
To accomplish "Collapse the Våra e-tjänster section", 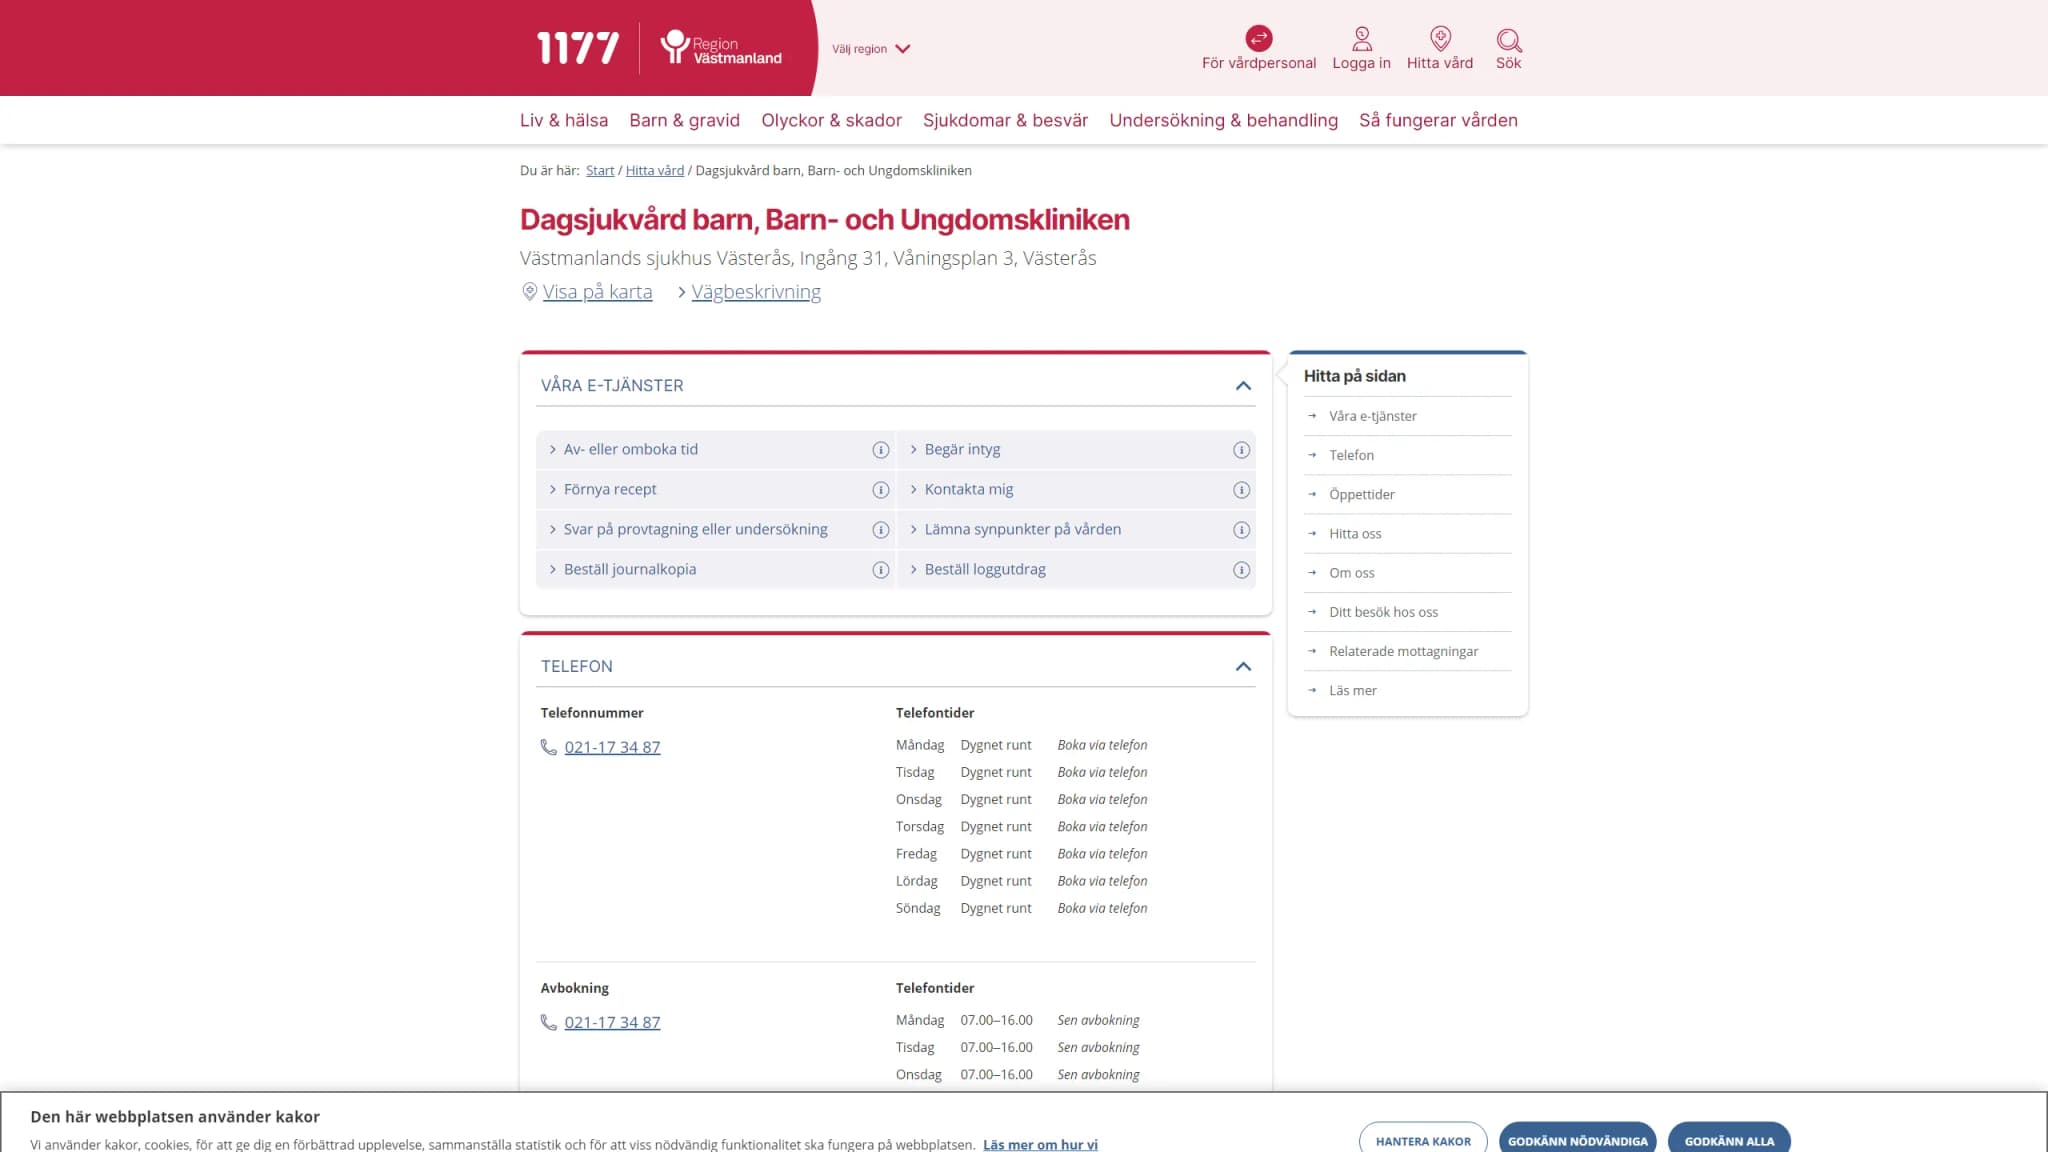I will 1243,385.
